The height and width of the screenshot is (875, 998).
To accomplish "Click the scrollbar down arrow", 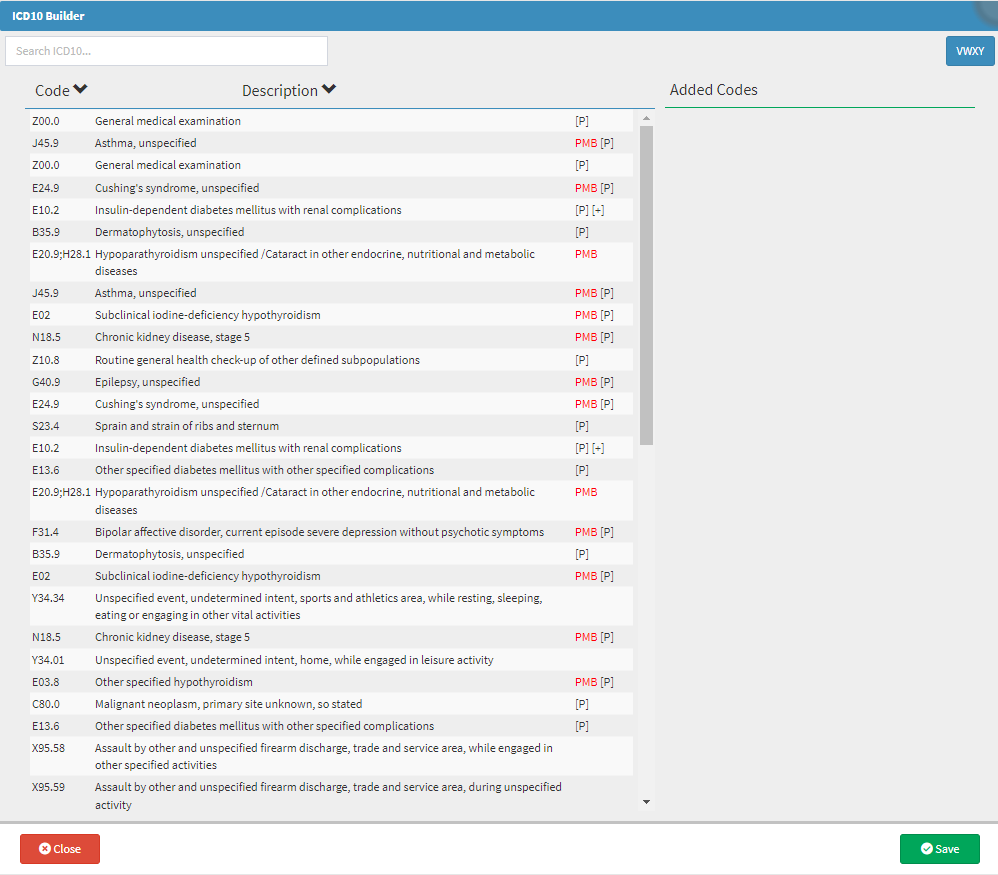I will tap(646, 801).
